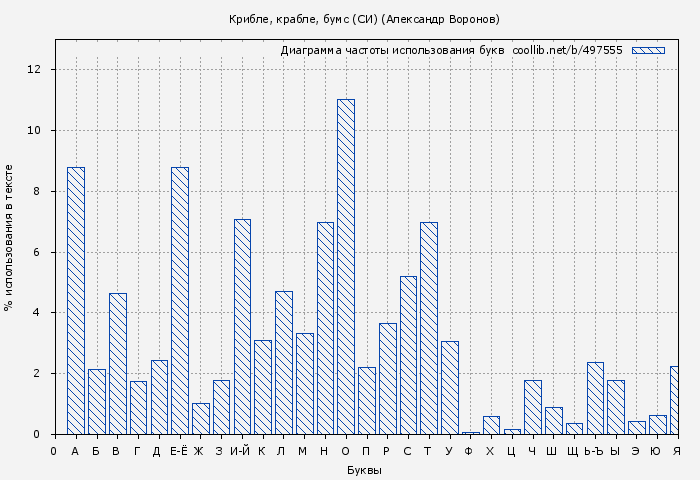This screenshot has width=700, height=480.
Task: Click the legend text 'Диаграмма частоты использования букв'
Action: pos(392,50)
